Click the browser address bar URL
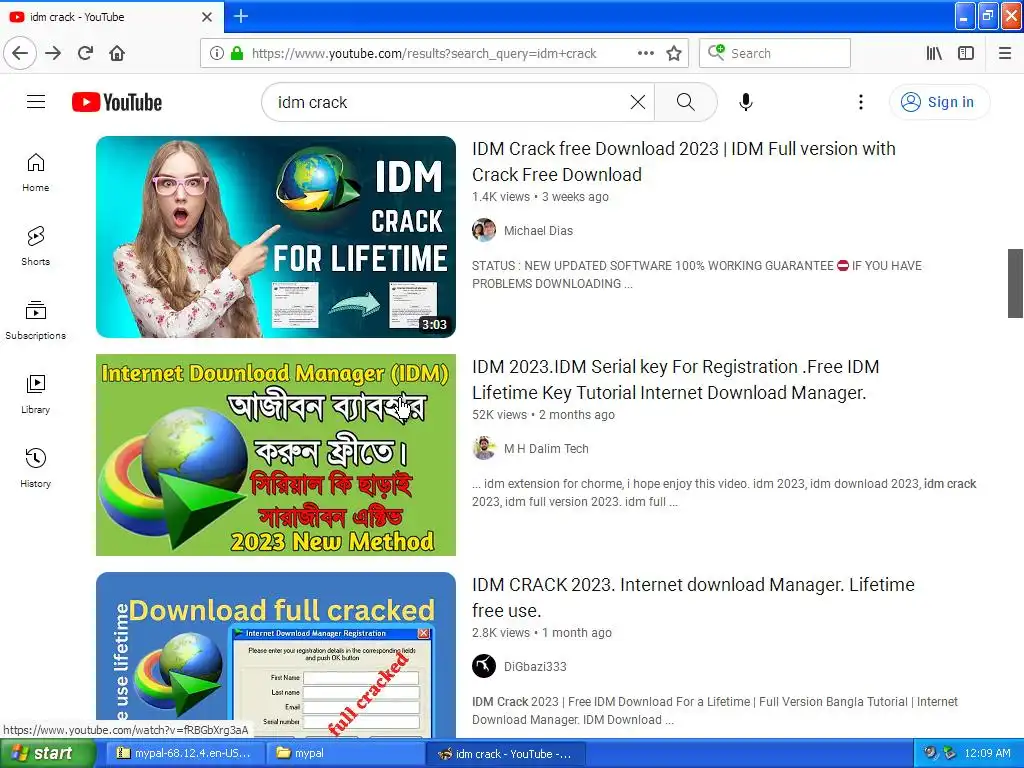Image resolution: width=1024 pixels, height=768 pixels. tap(424, 54)
